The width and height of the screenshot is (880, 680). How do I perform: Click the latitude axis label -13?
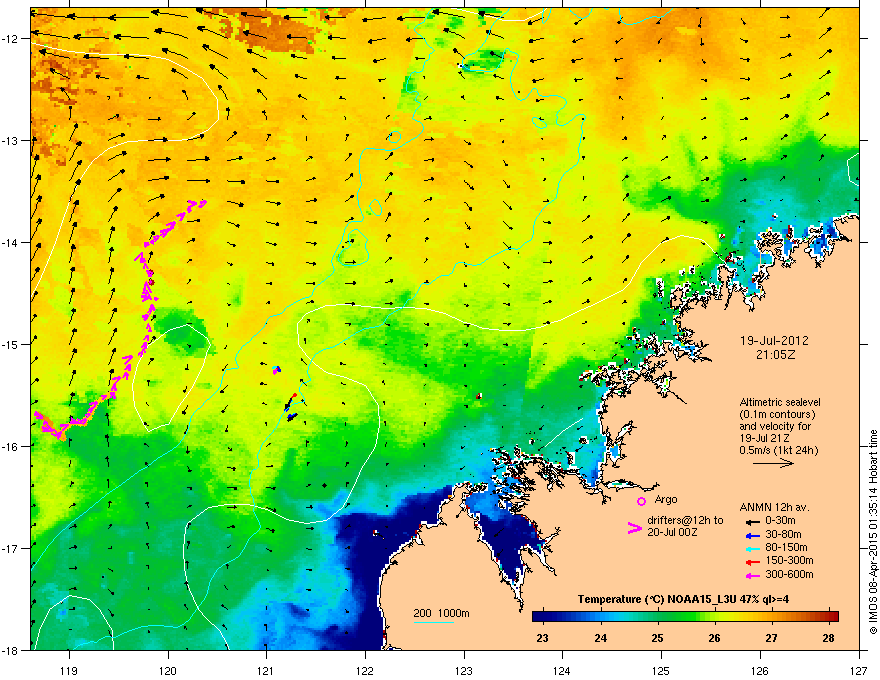click(13, 140)
